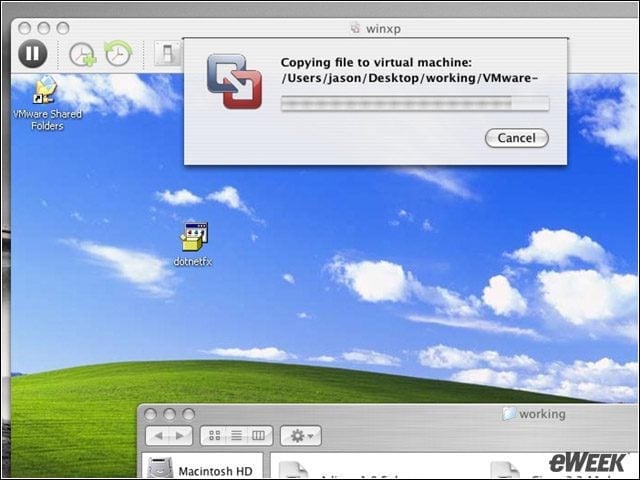
Task: Click the winxp window title icon
Action: tap(356, 28)
